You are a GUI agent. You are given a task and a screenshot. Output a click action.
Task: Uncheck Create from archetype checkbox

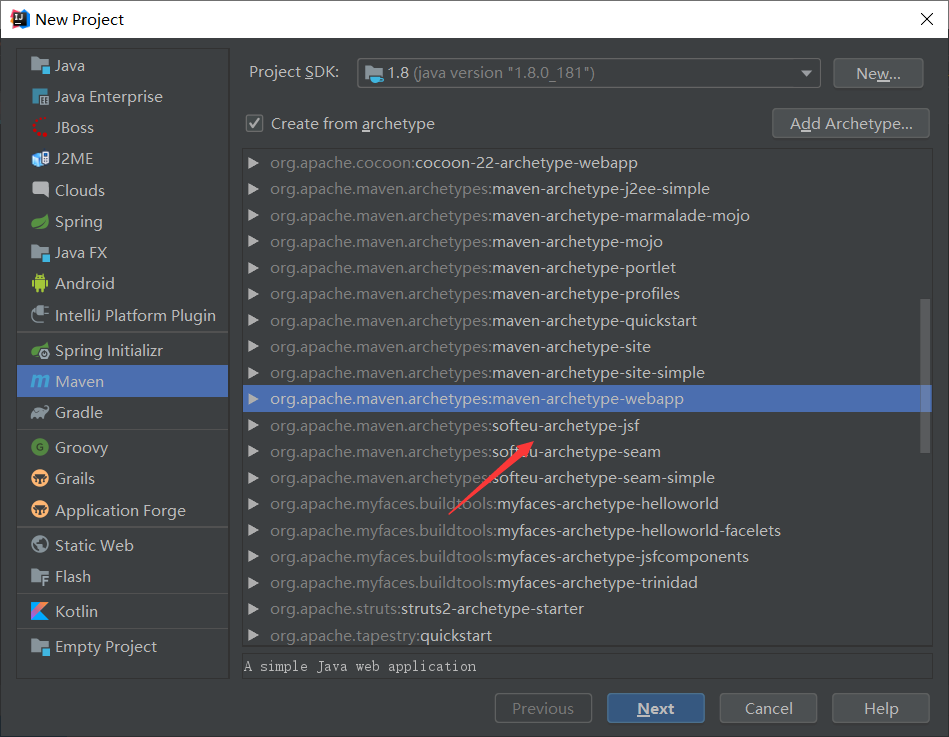[254, 123]
